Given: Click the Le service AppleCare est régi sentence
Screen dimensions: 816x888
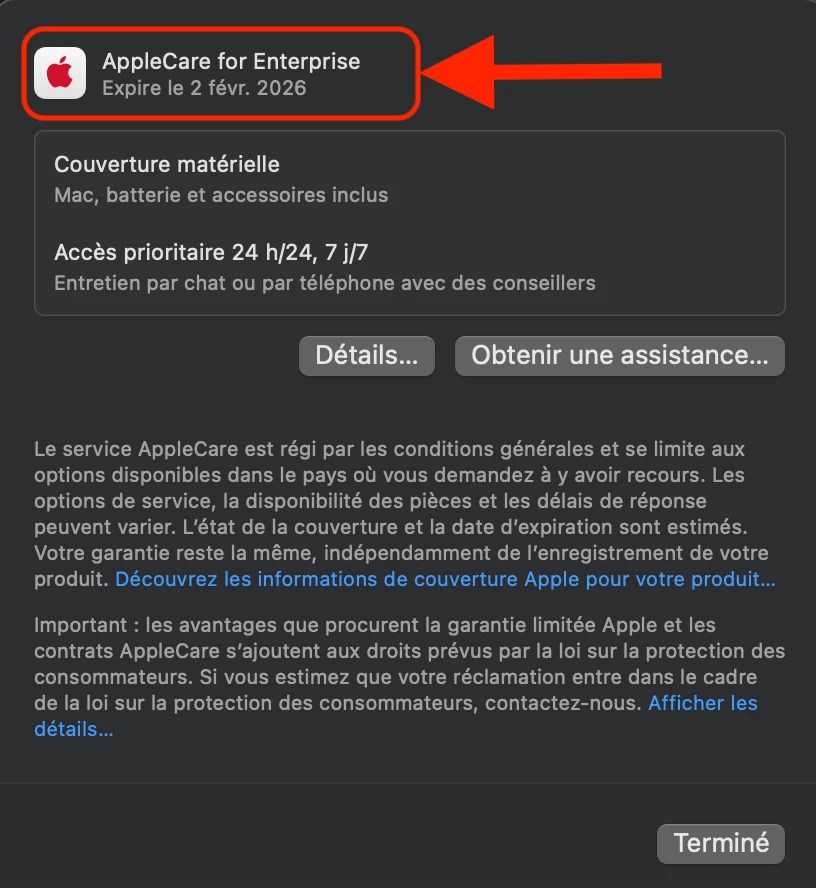Looking at the screenshot, I should click(x=389, y=462).
